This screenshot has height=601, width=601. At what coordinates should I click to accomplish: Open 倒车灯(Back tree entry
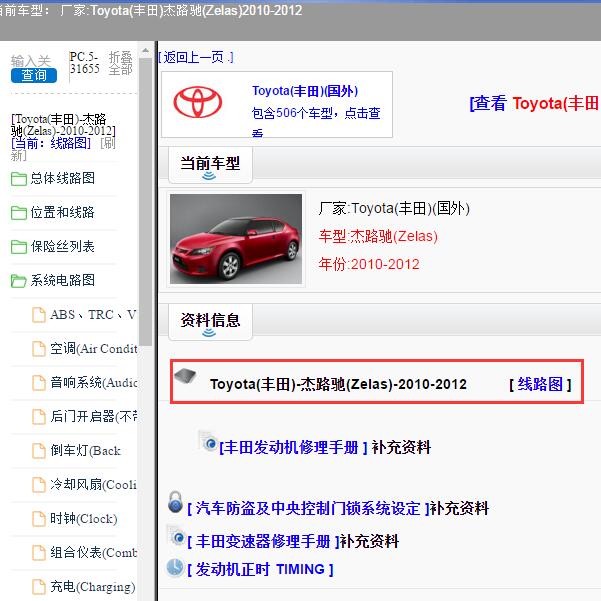click(x=85, y=451)
